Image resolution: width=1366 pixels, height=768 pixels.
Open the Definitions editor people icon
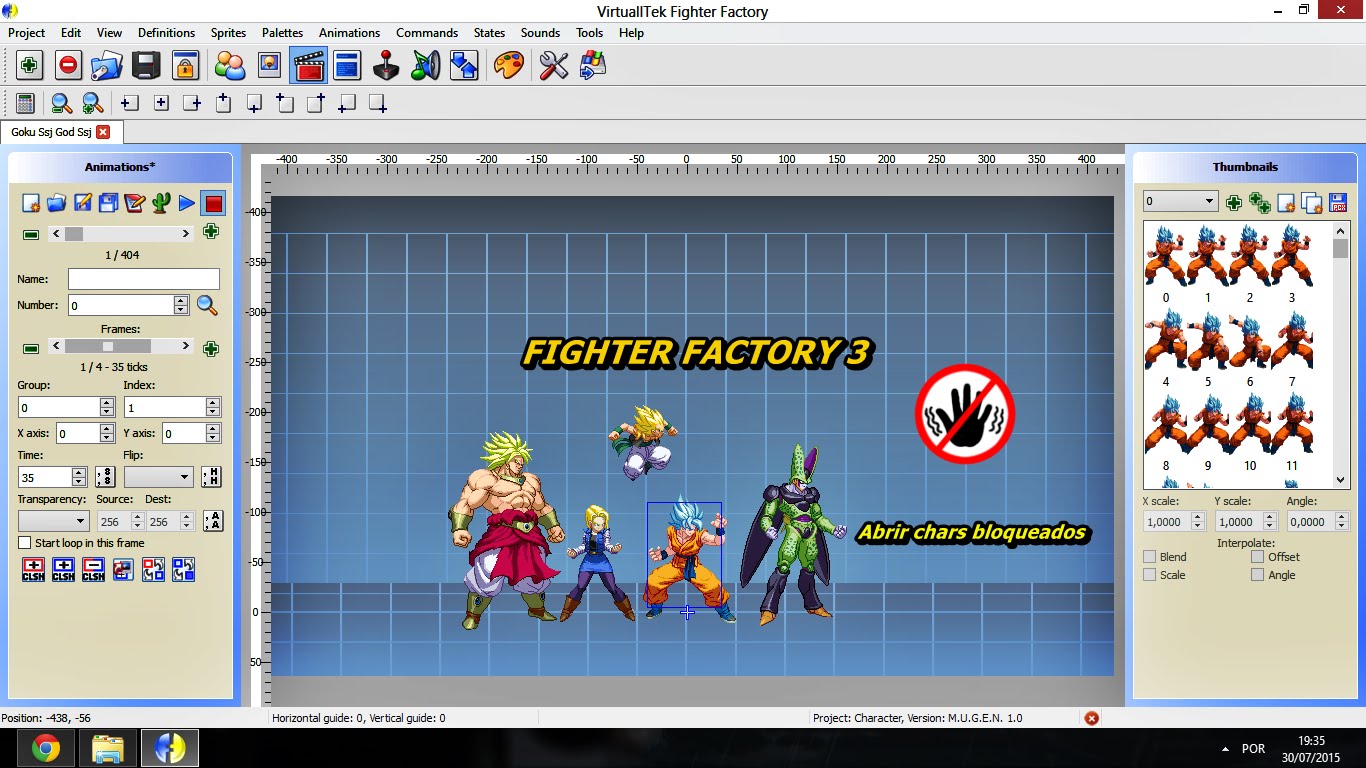[x=230, y=66]
